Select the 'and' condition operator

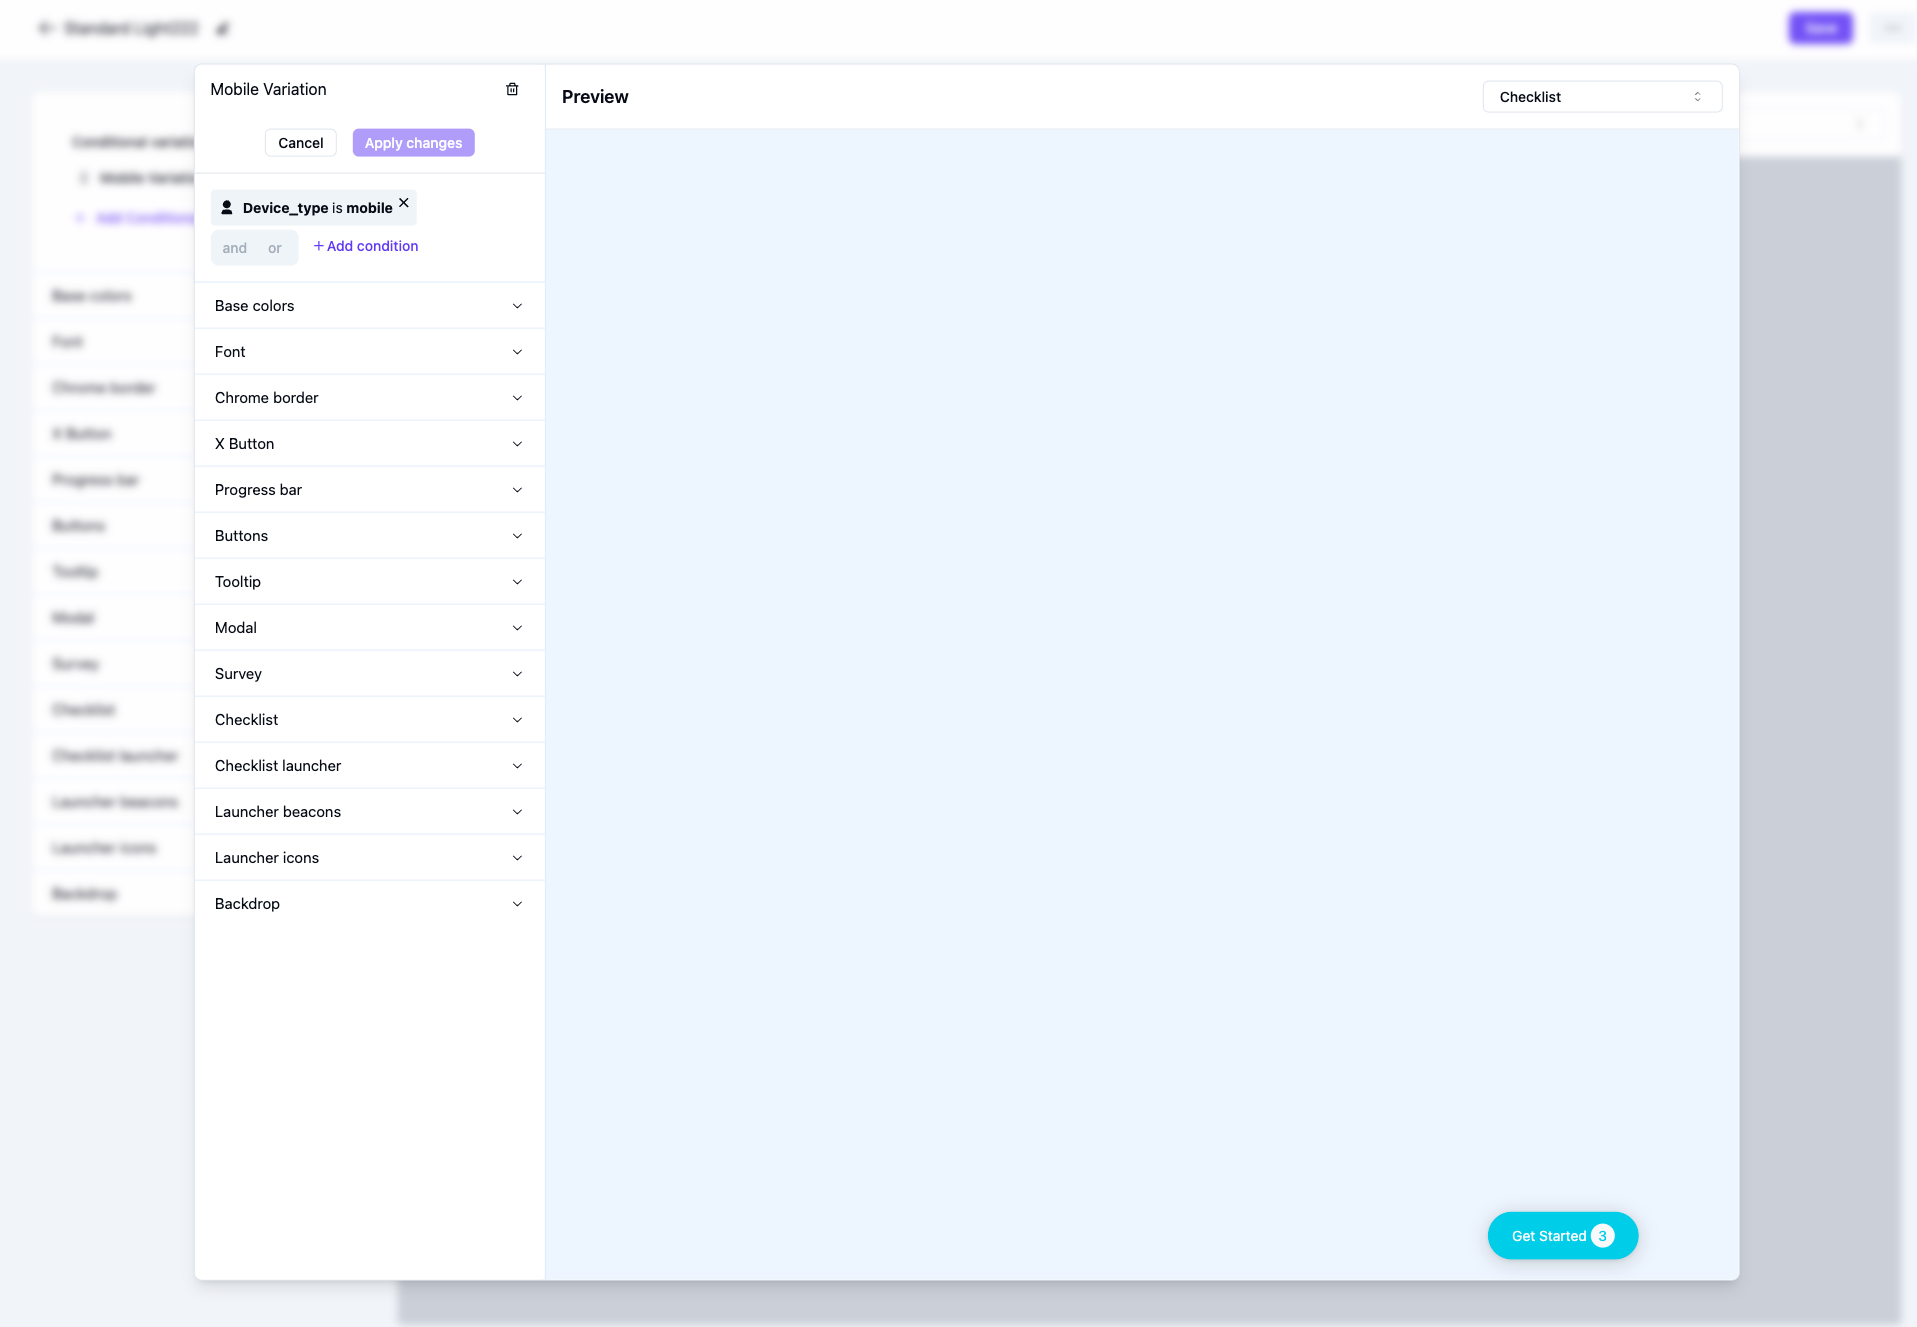235,248
